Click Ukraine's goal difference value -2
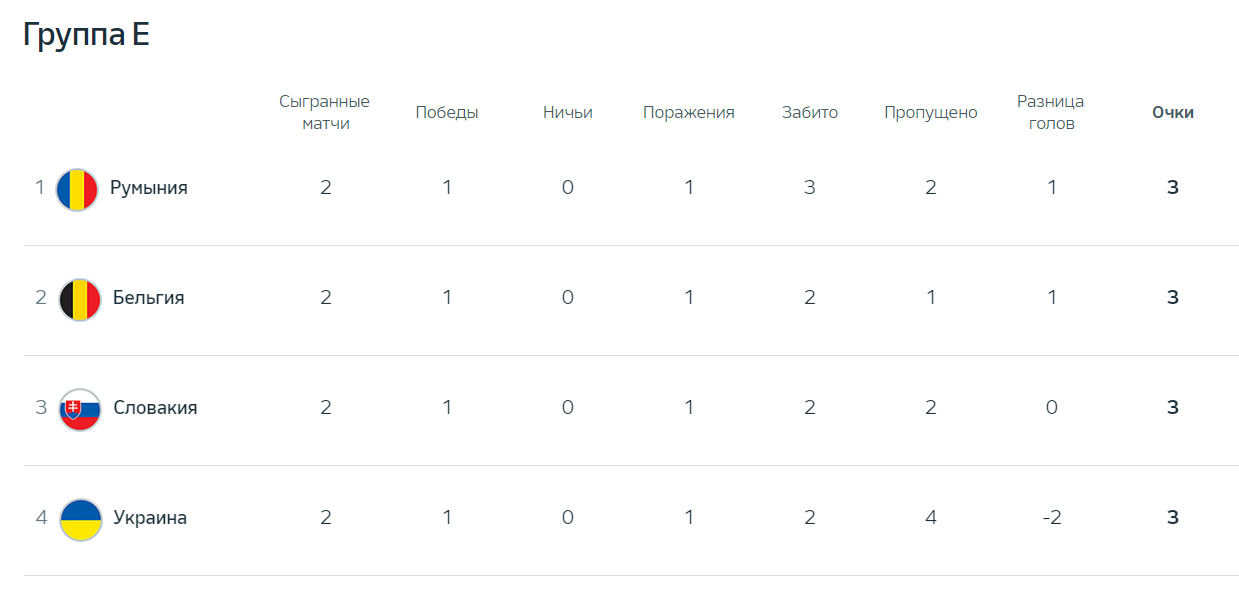This screenshot has width=1239, height=615. coord(1051,518)
